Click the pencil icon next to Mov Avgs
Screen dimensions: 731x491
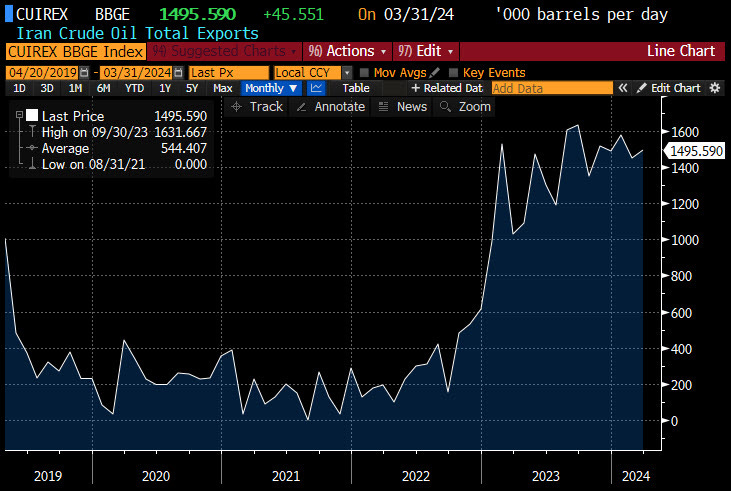pos(434,73)
